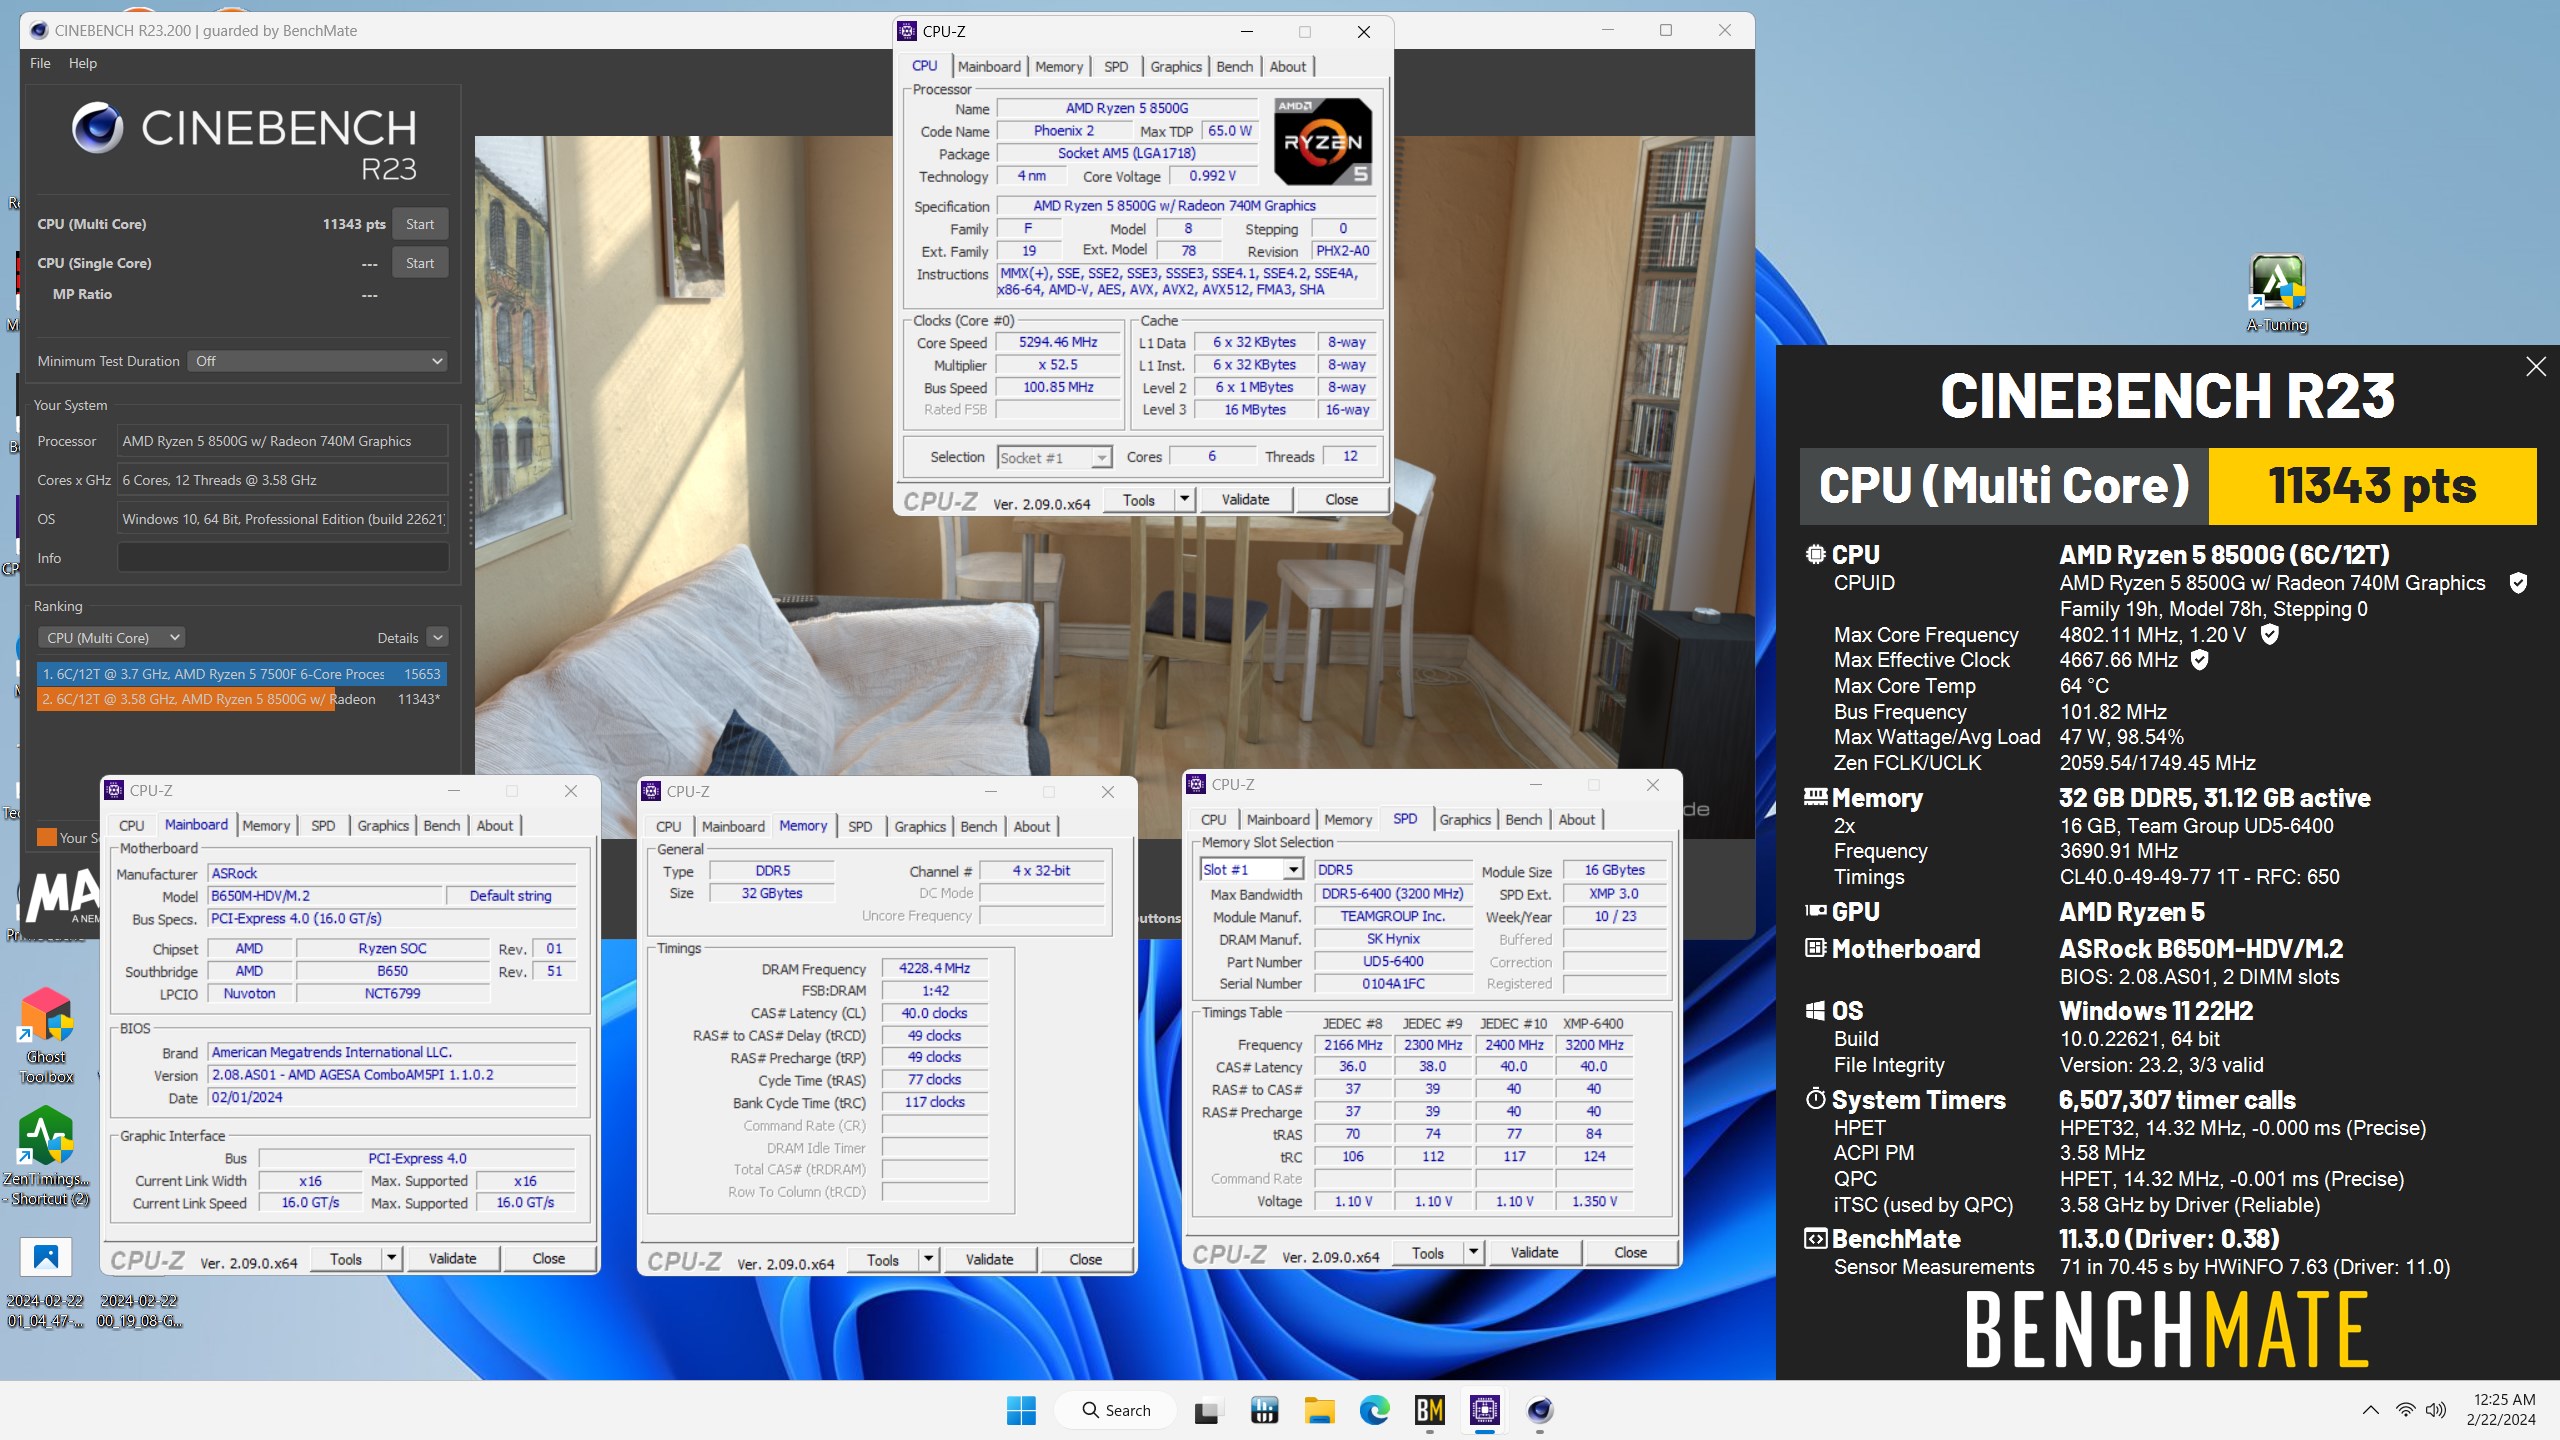
Task: Click the Info input field in Cinebench
Action: [x=283, y=558]
